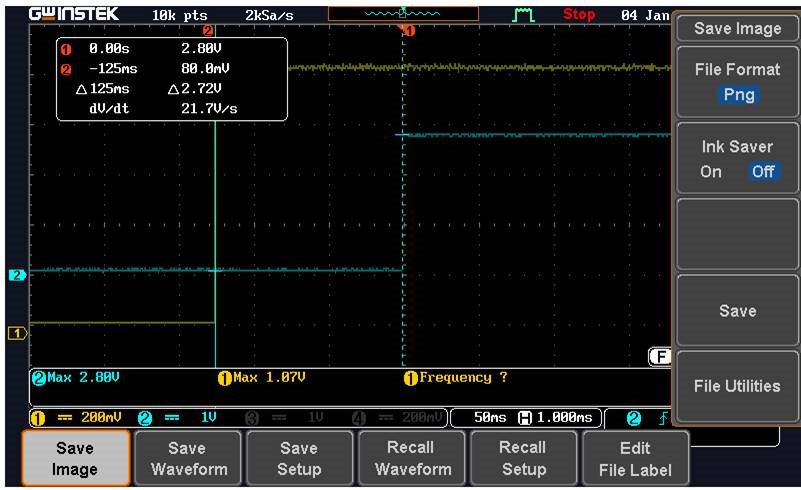Click the Png format value
801x490 pixels.
click(739, 95)
